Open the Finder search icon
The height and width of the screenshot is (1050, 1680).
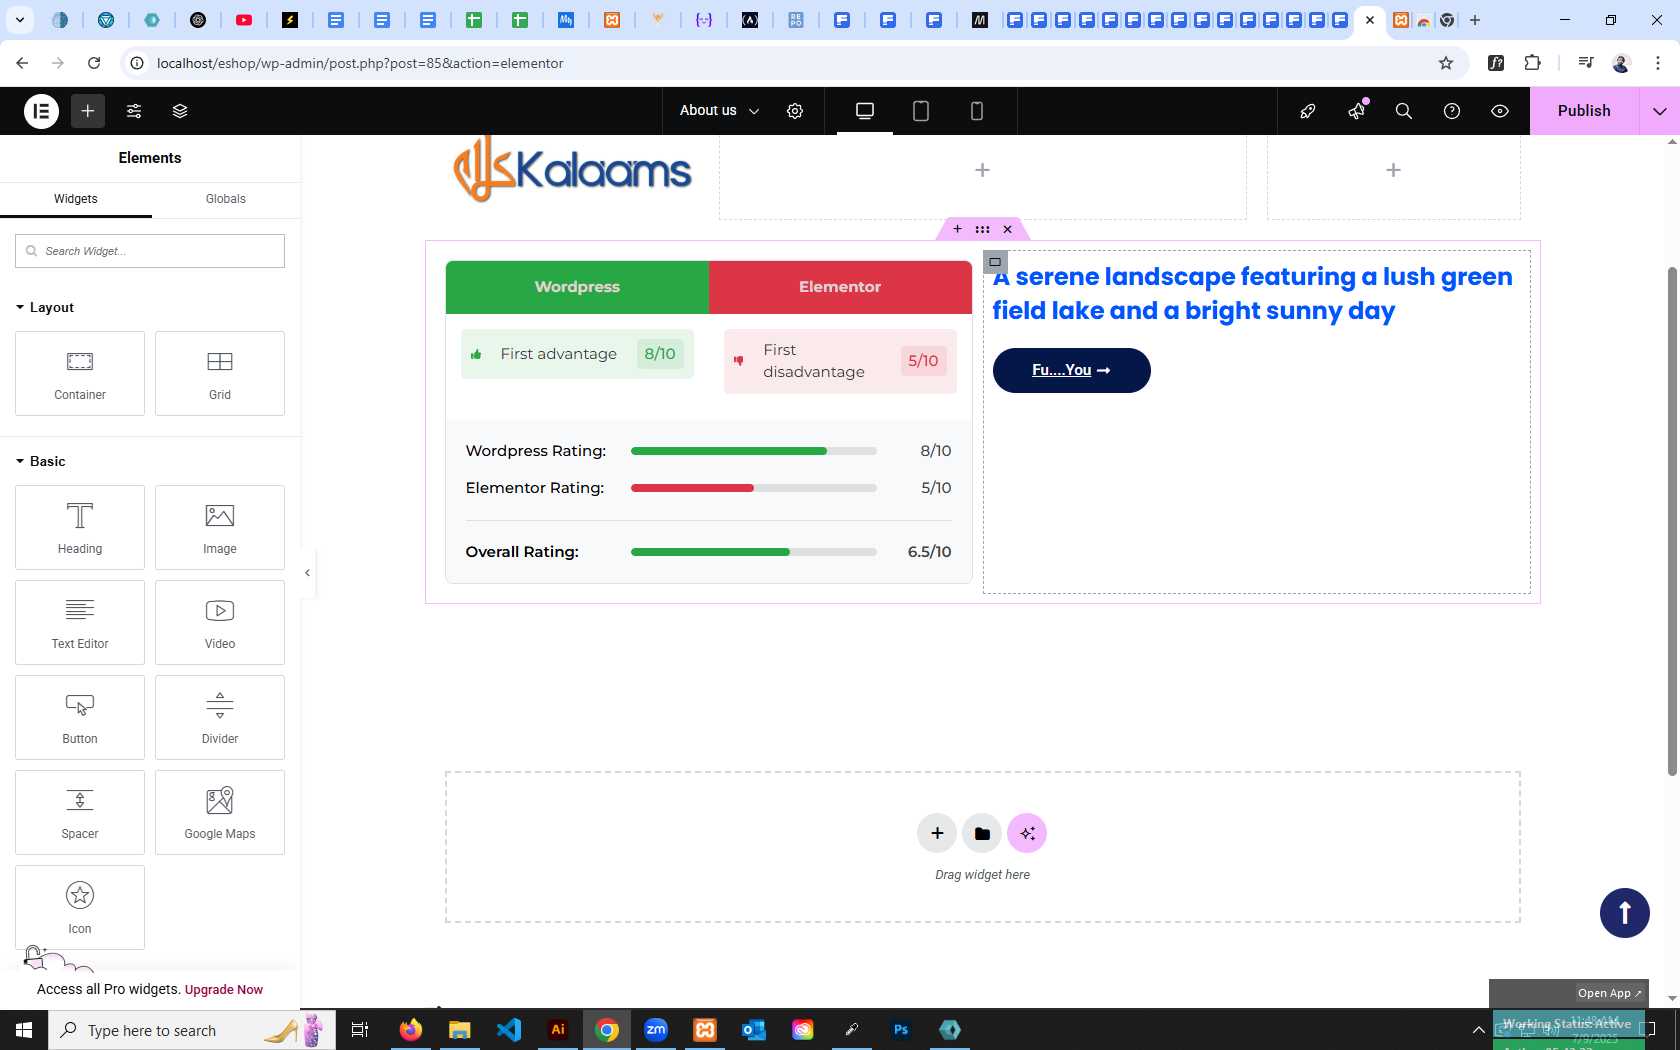click(x=1404, y=111)
